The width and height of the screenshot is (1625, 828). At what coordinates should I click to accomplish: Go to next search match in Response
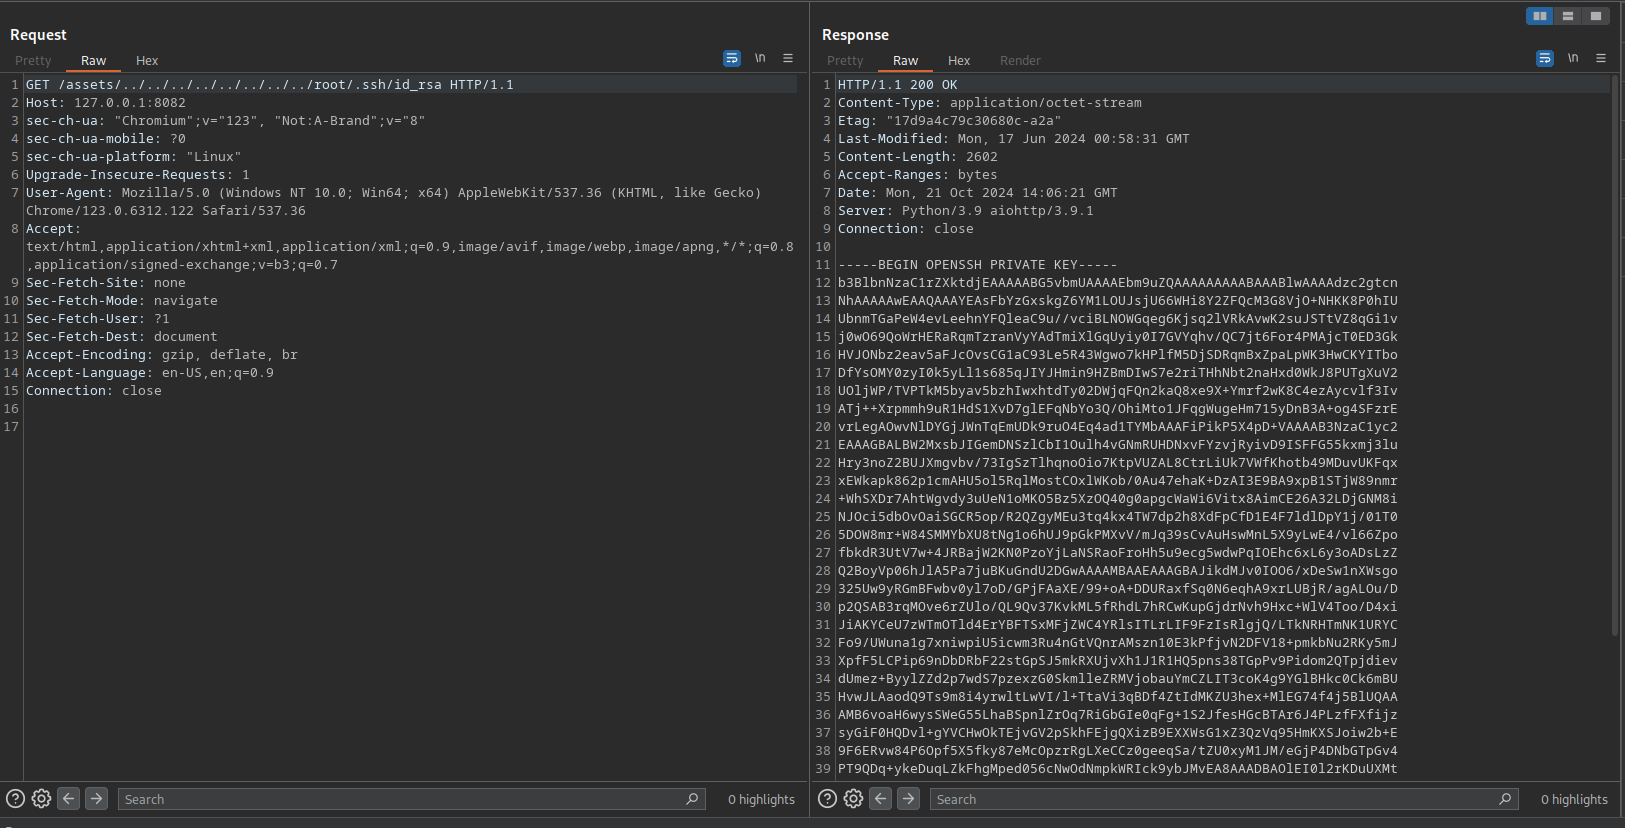909,798
